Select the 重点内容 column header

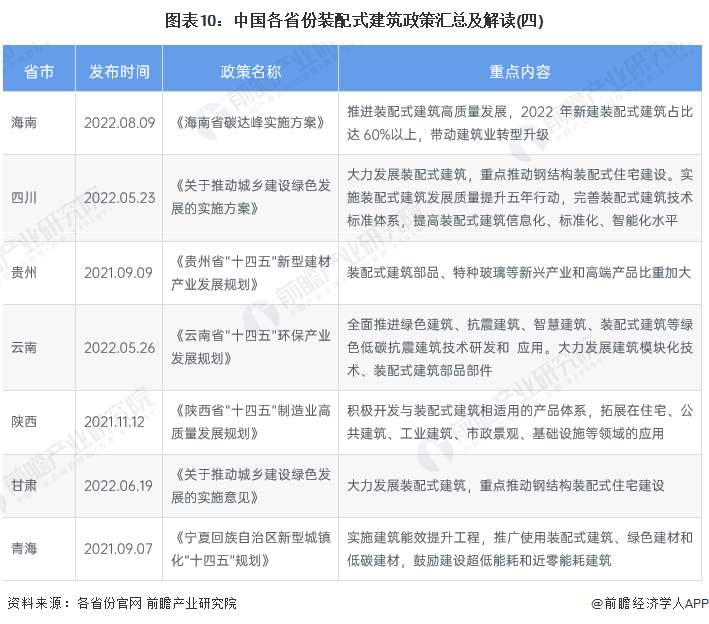pos(519,72)
